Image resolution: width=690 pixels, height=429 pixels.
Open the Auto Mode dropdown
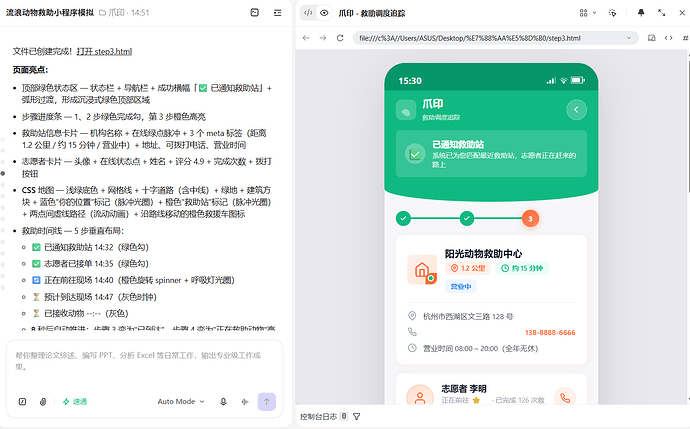181,401
